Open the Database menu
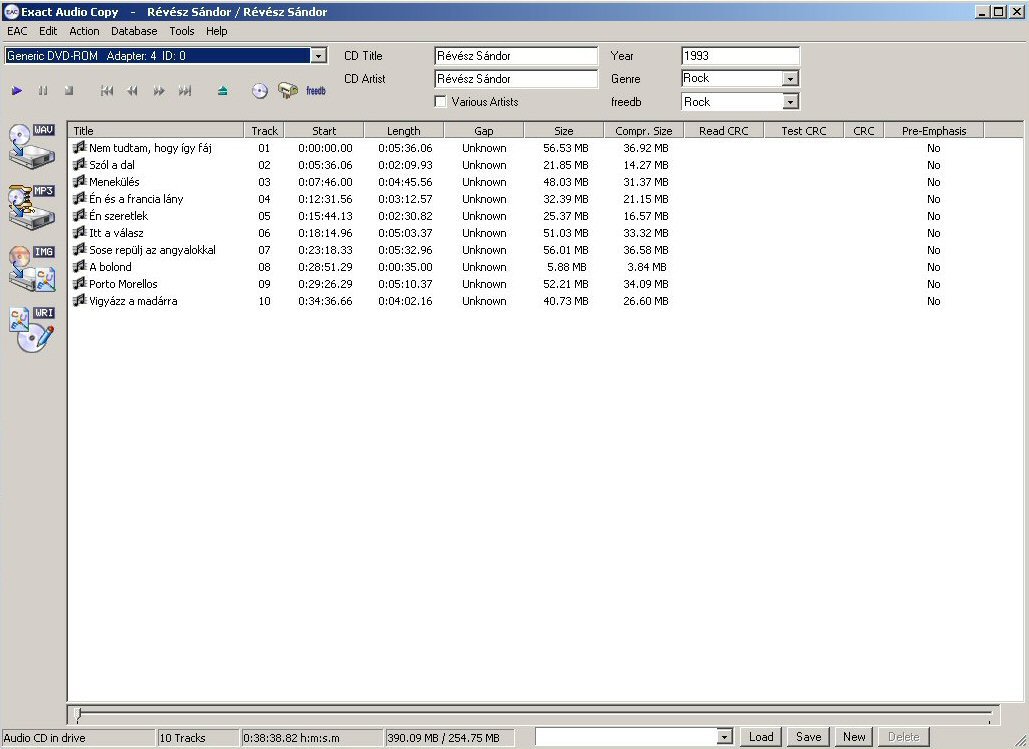1029x749 pixels. click(x=134, y=31)
